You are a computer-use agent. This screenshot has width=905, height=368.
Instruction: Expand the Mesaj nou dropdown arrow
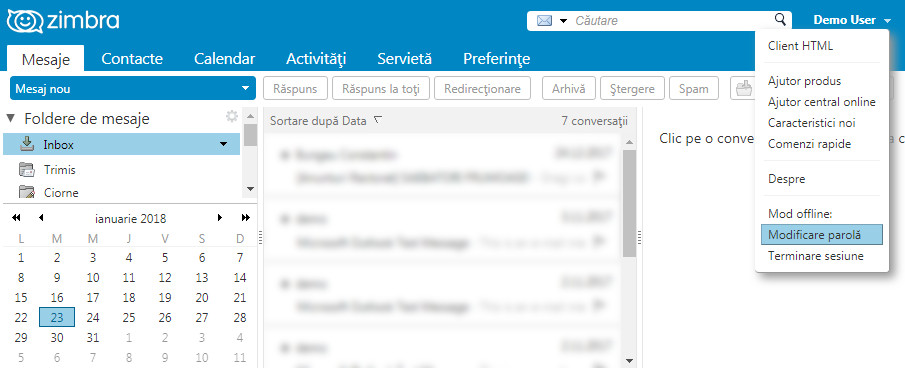245,89
